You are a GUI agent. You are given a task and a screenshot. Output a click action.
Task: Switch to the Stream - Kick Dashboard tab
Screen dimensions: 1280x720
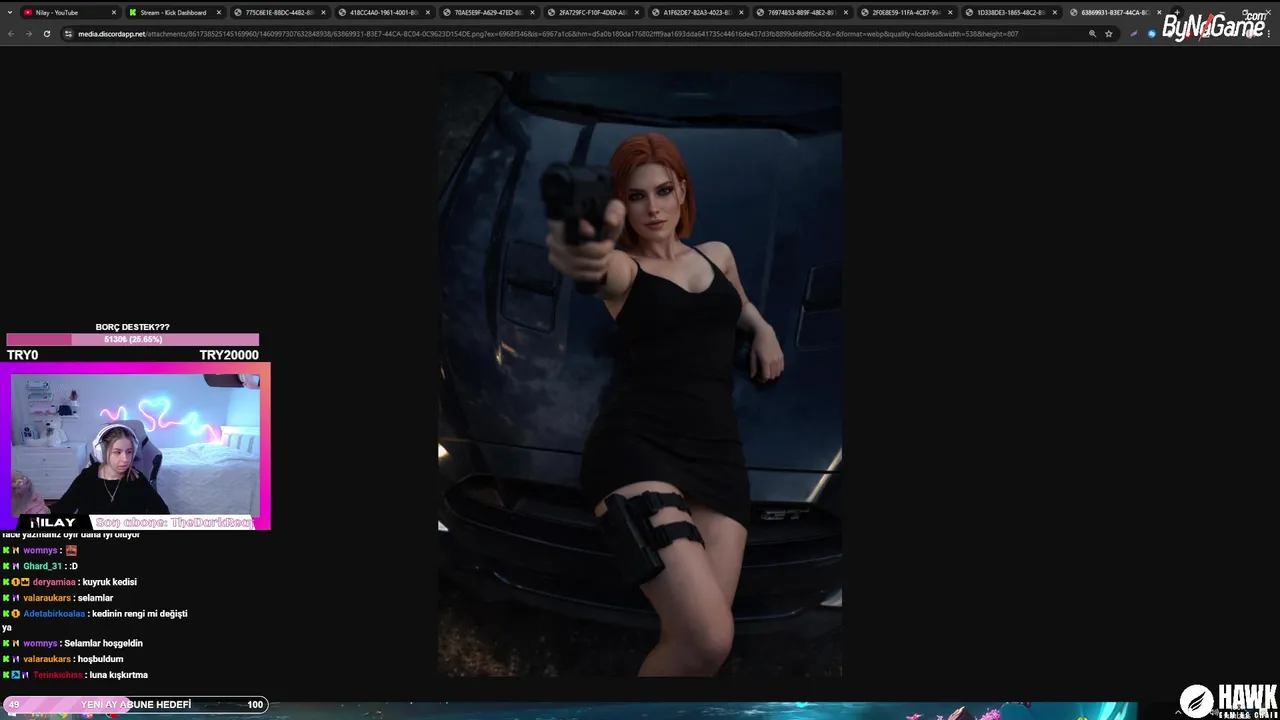tap(175, 12)
